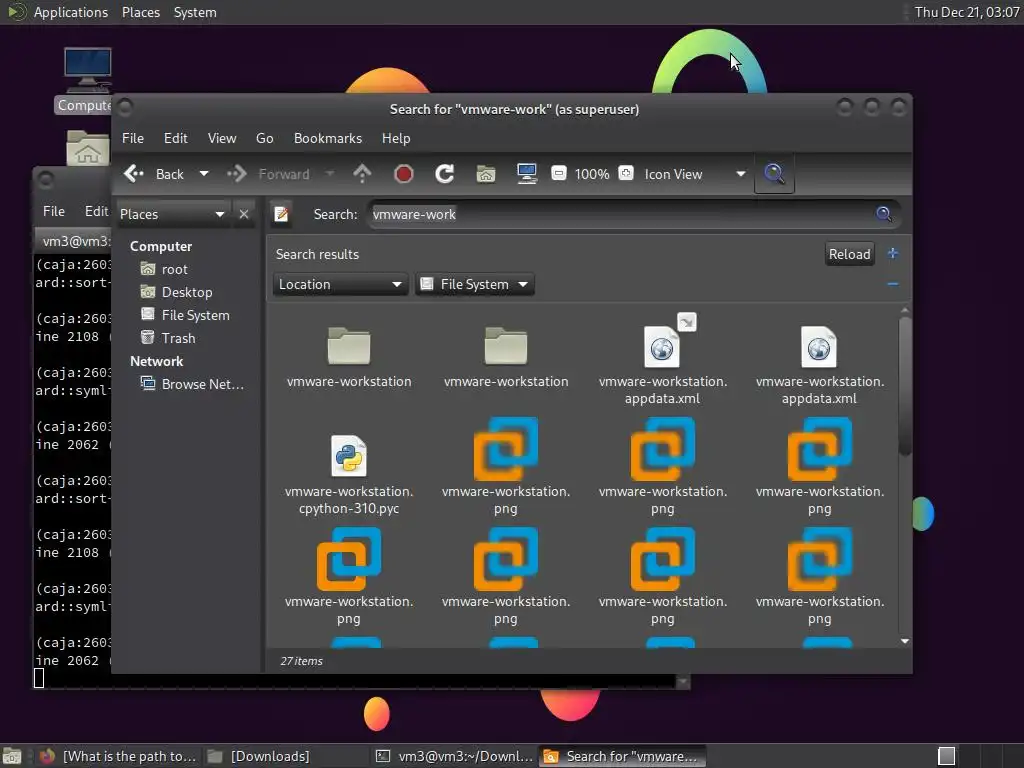Open the View menu

[x=222, y=138]
